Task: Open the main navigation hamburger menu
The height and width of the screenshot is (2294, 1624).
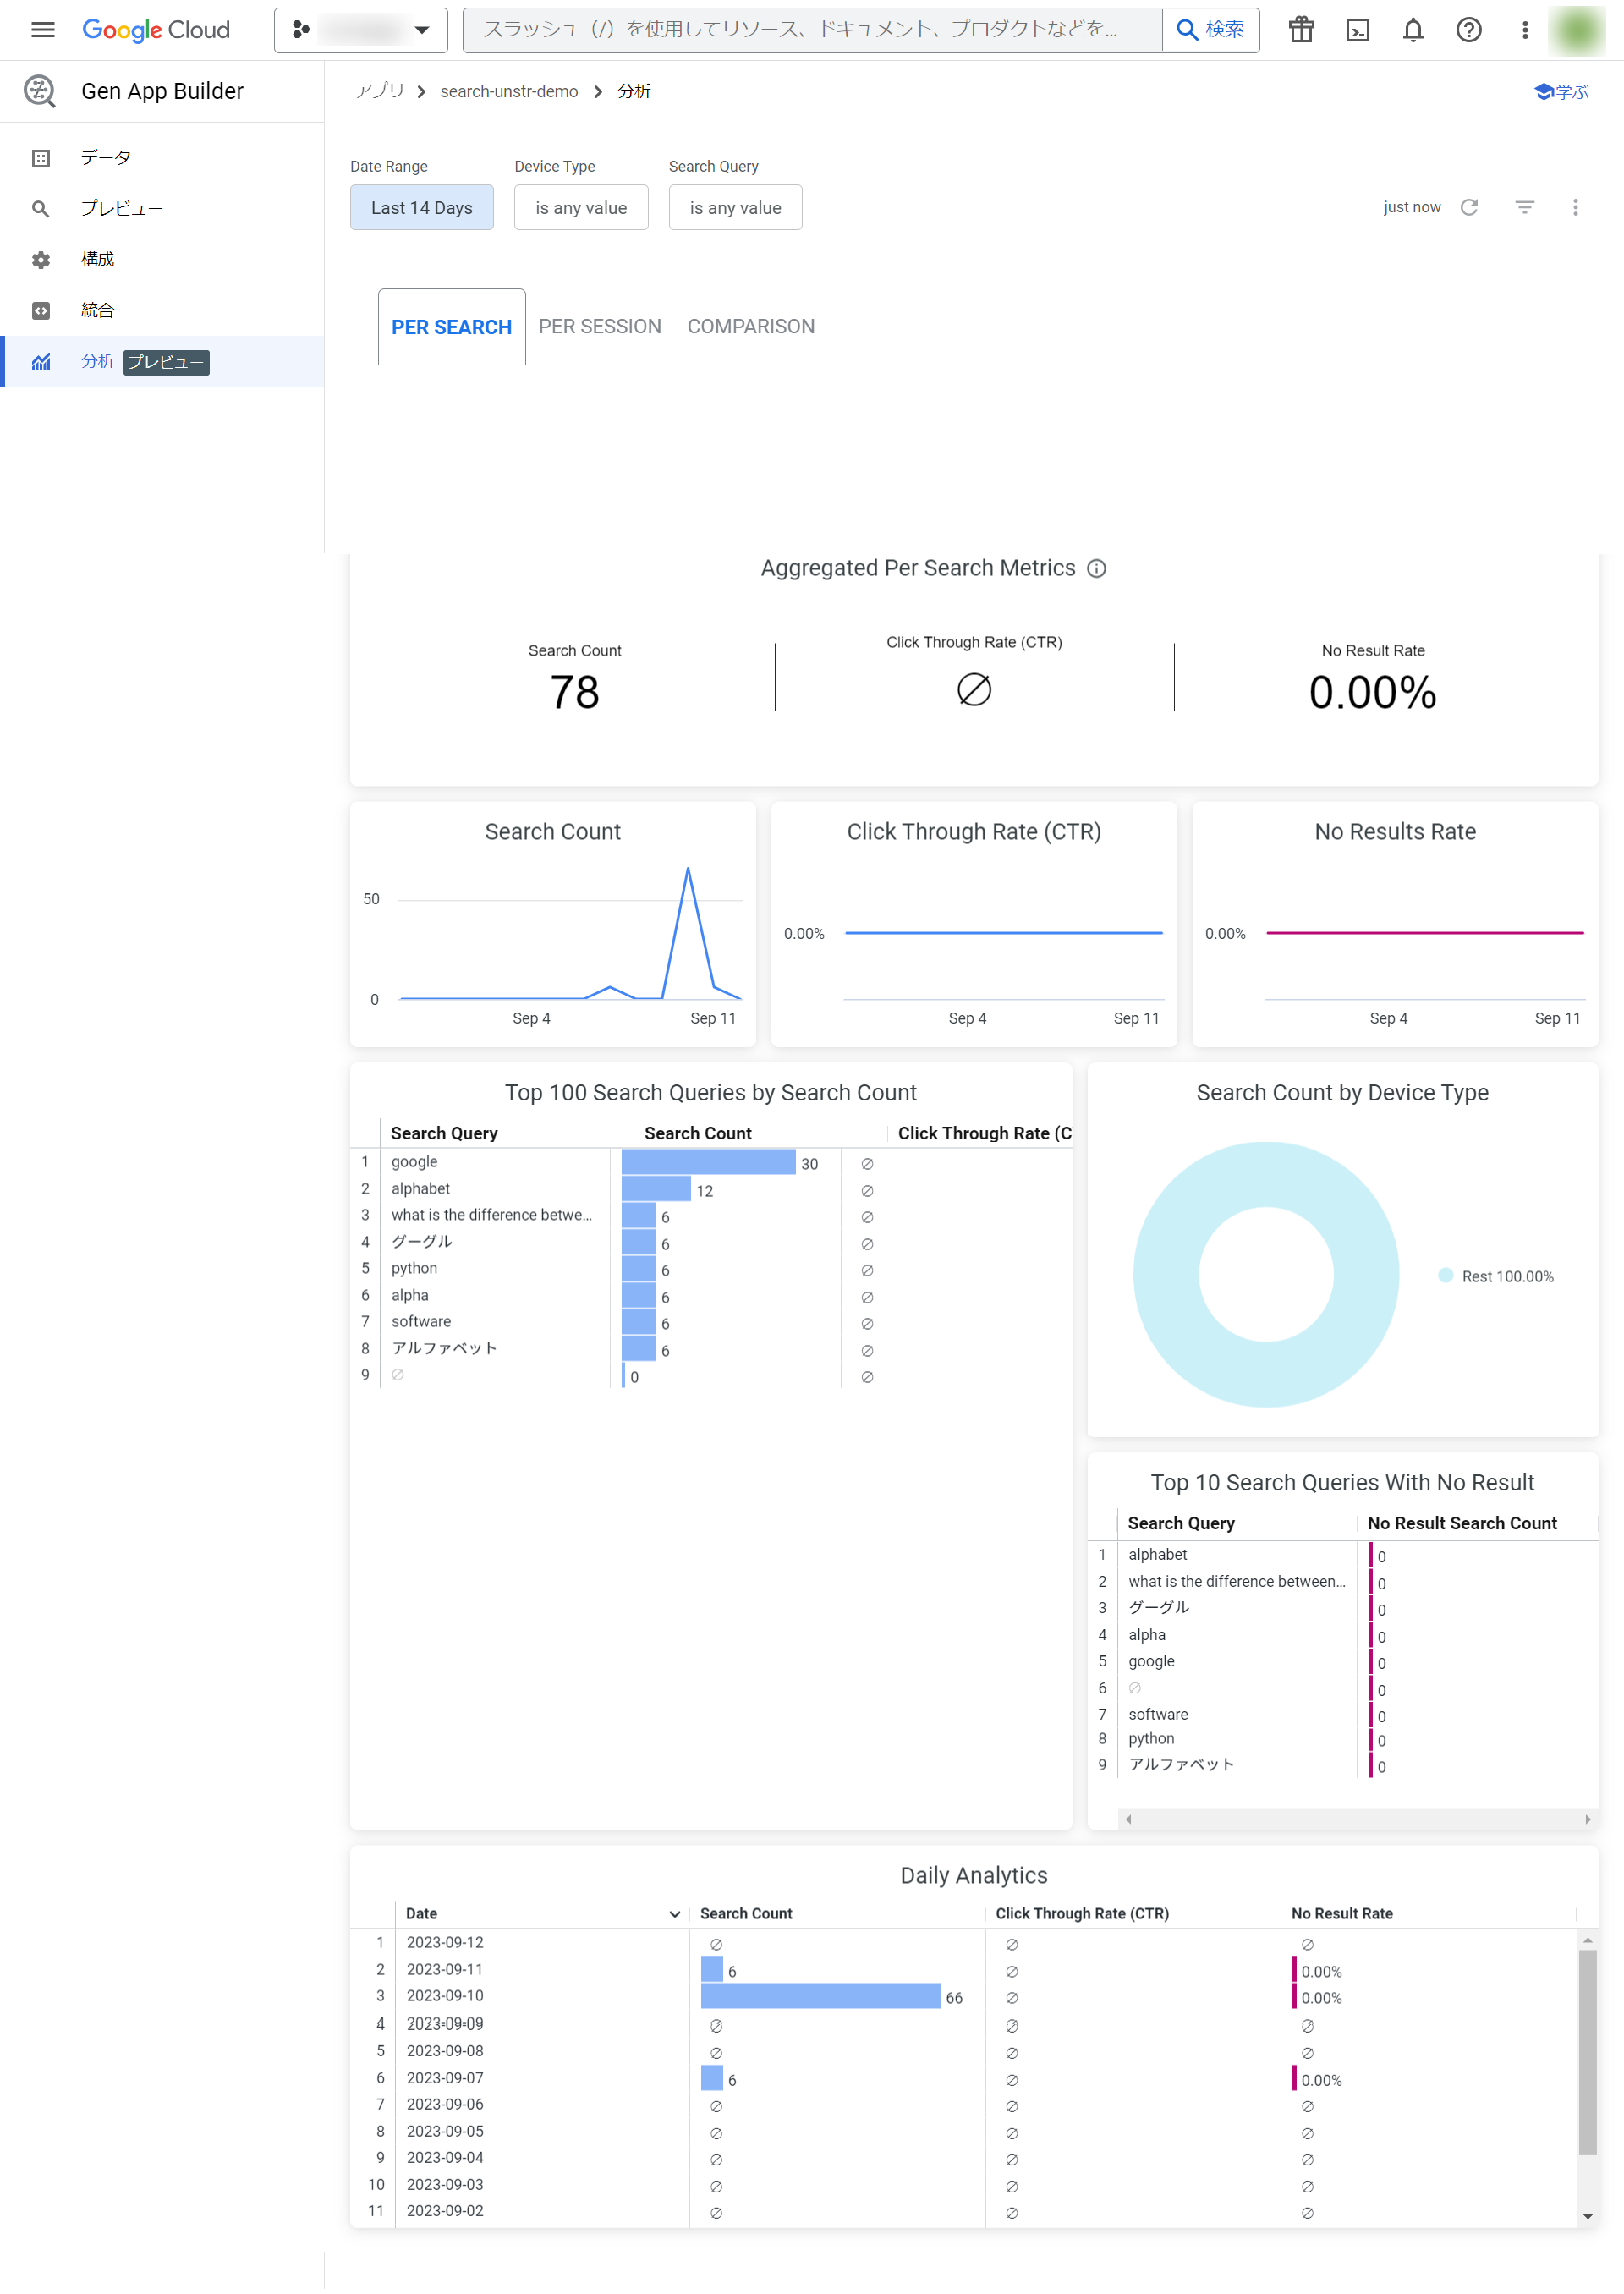Action: coord(42,30)
